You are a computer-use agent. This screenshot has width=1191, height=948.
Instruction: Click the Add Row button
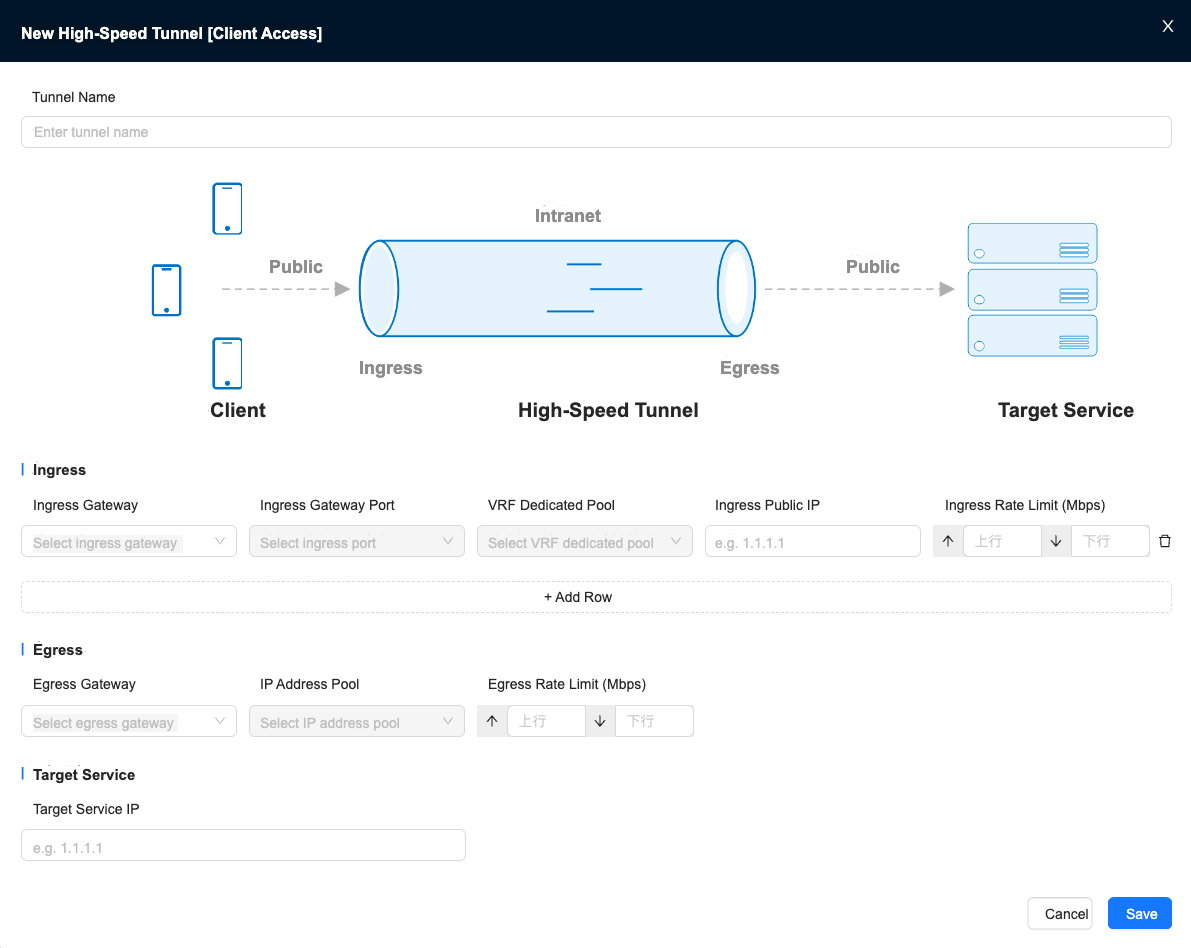(x=596, y=597)
